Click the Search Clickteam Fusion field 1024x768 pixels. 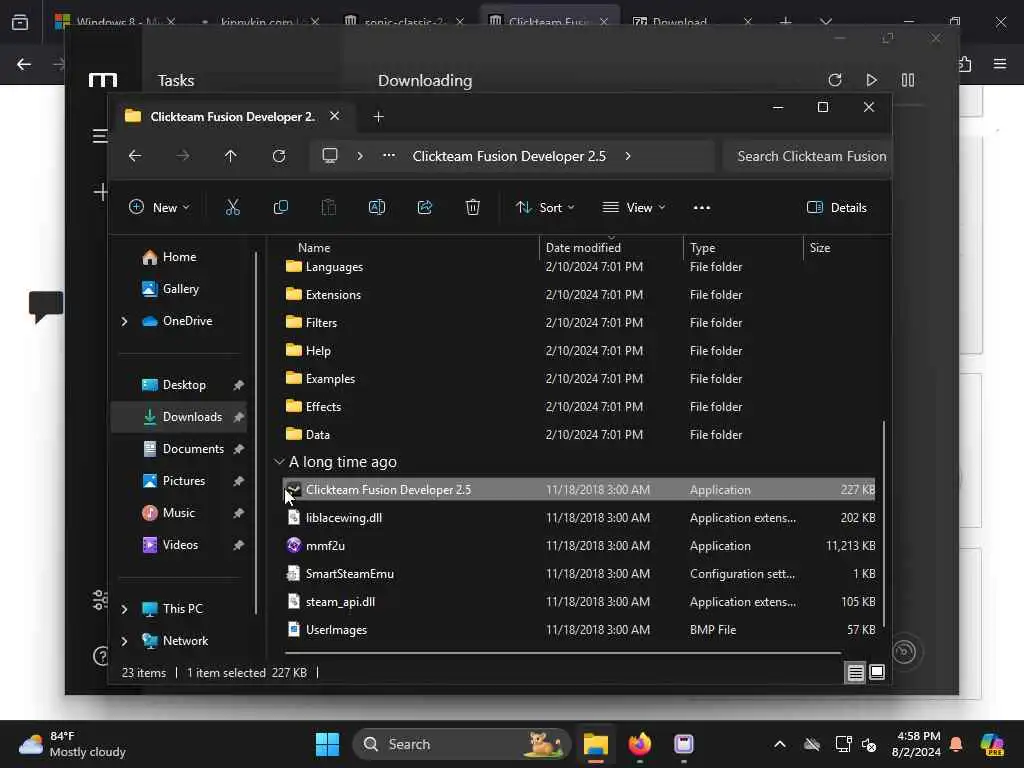pos(807,156)
